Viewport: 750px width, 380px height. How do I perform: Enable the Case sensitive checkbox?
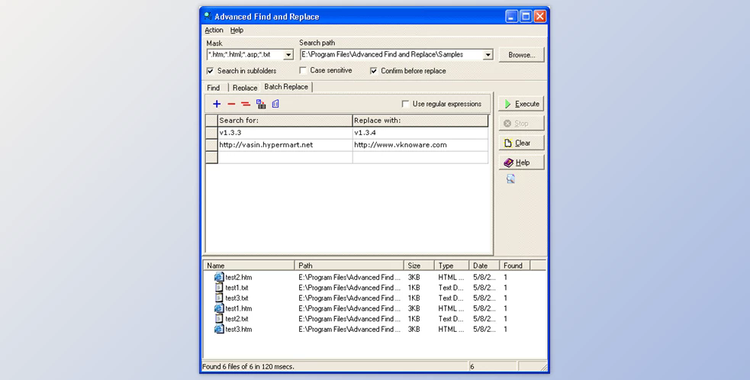(x=303, y=70)
